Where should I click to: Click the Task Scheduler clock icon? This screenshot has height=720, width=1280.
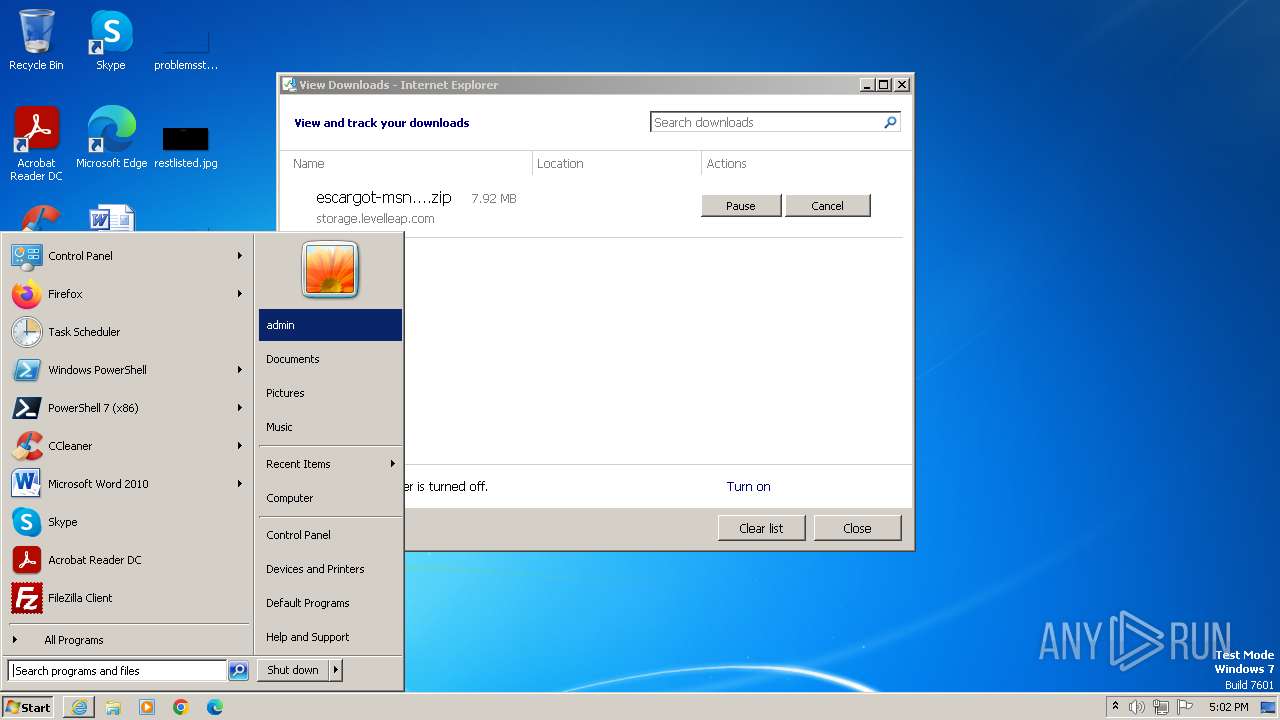click(26, 332)
